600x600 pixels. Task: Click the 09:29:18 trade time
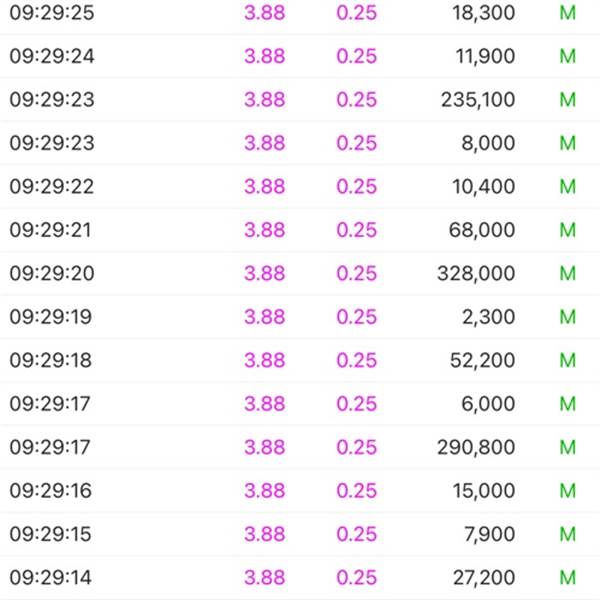click(x=51, y=360)
